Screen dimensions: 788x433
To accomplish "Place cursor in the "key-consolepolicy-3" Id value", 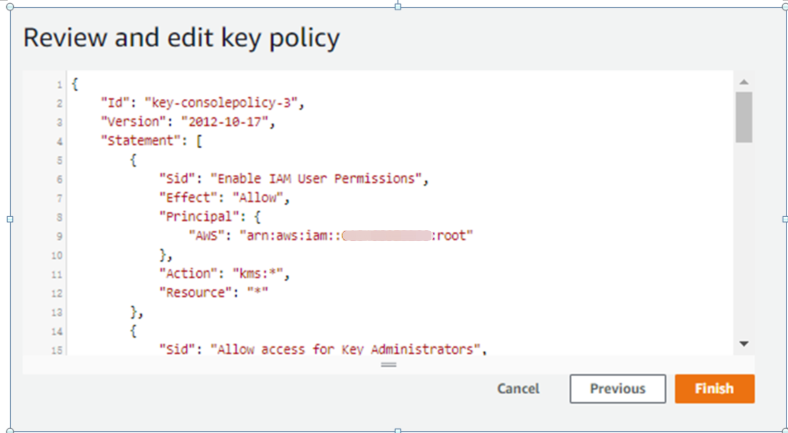I will pos(225,103).
